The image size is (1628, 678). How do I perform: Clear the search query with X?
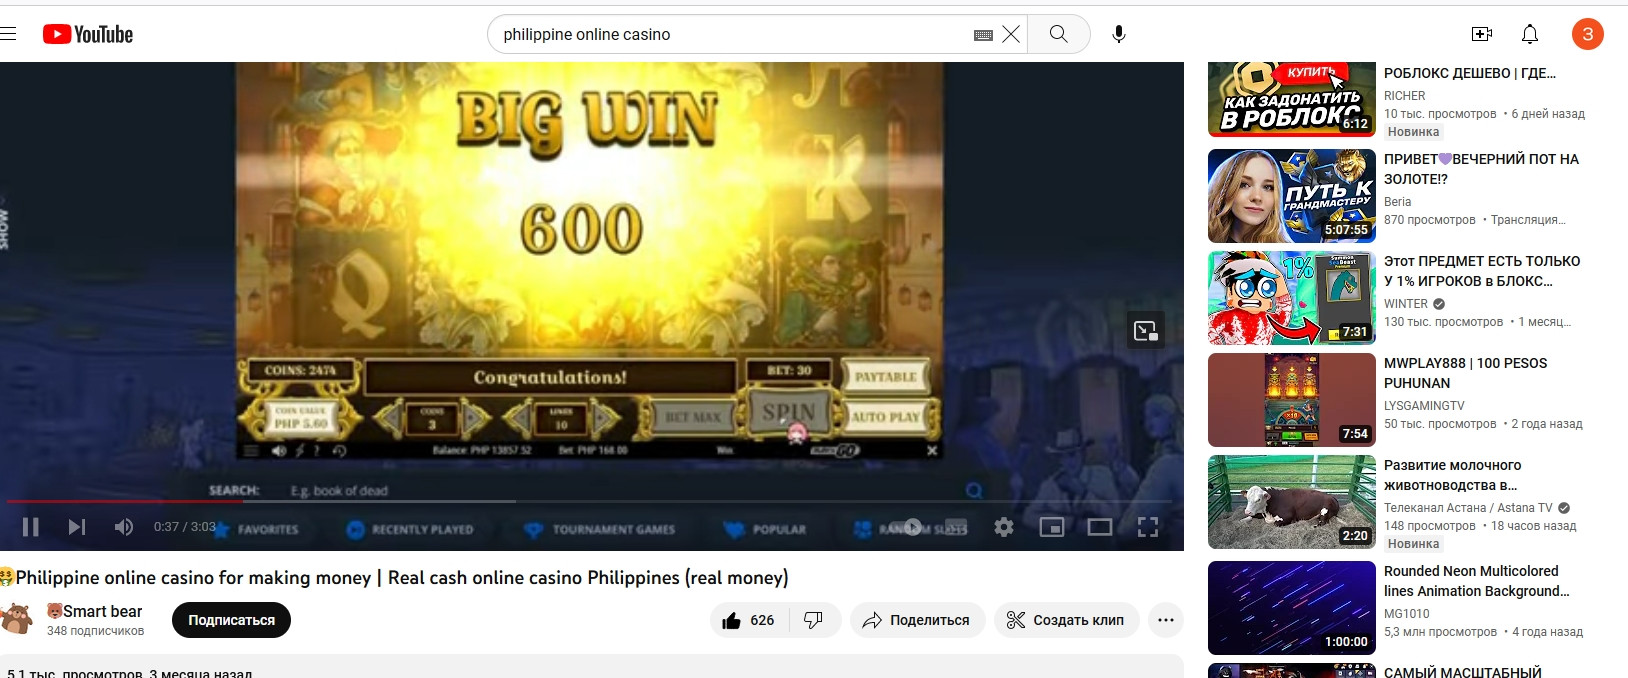[1011, 34]
